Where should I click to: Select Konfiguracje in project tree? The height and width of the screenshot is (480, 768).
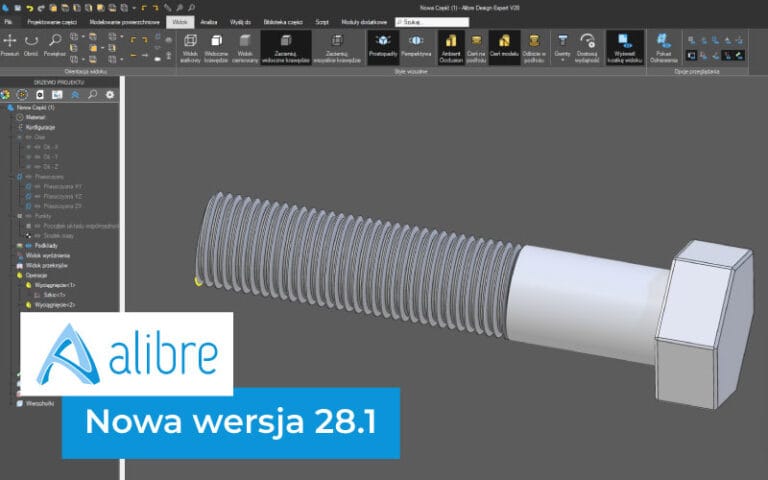point(40,127)
